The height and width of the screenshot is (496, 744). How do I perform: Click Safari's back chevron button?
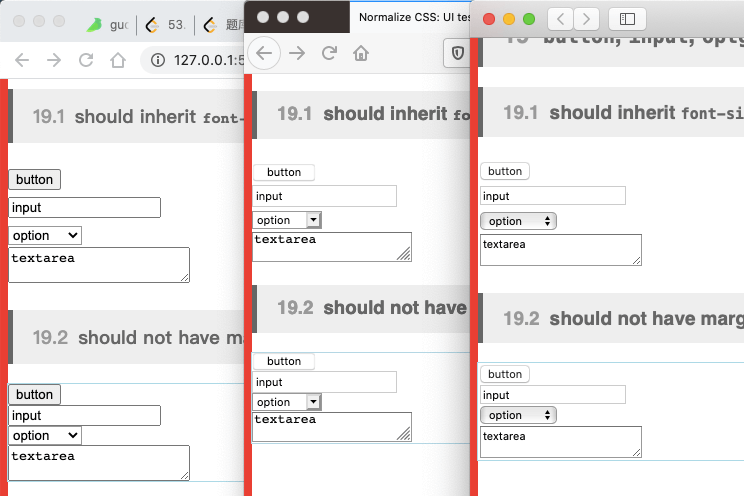(x=562, y=18)
